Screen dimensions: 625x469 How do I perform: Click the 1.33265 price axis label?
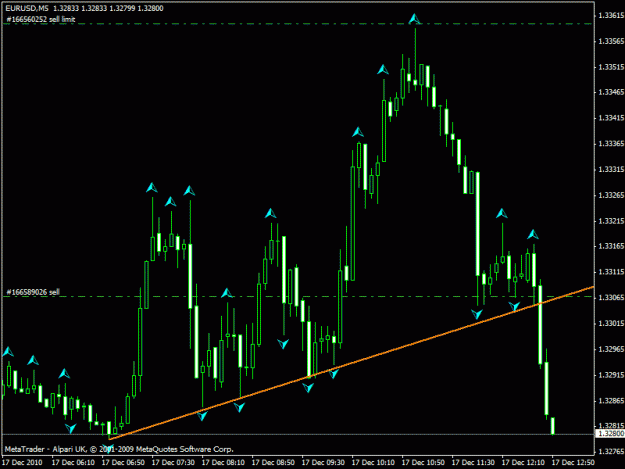[x=611, y=195]
